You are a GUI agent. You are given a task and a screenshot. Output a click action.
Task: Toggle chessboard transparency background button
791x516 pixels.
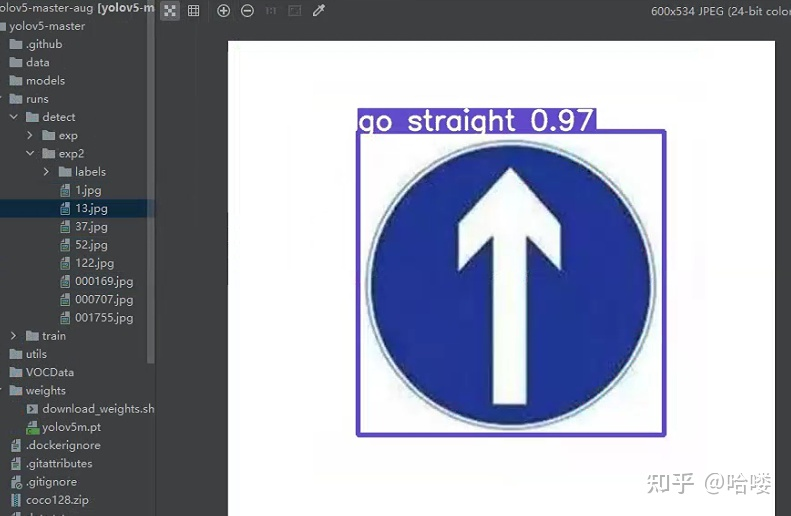click(170, 11)
